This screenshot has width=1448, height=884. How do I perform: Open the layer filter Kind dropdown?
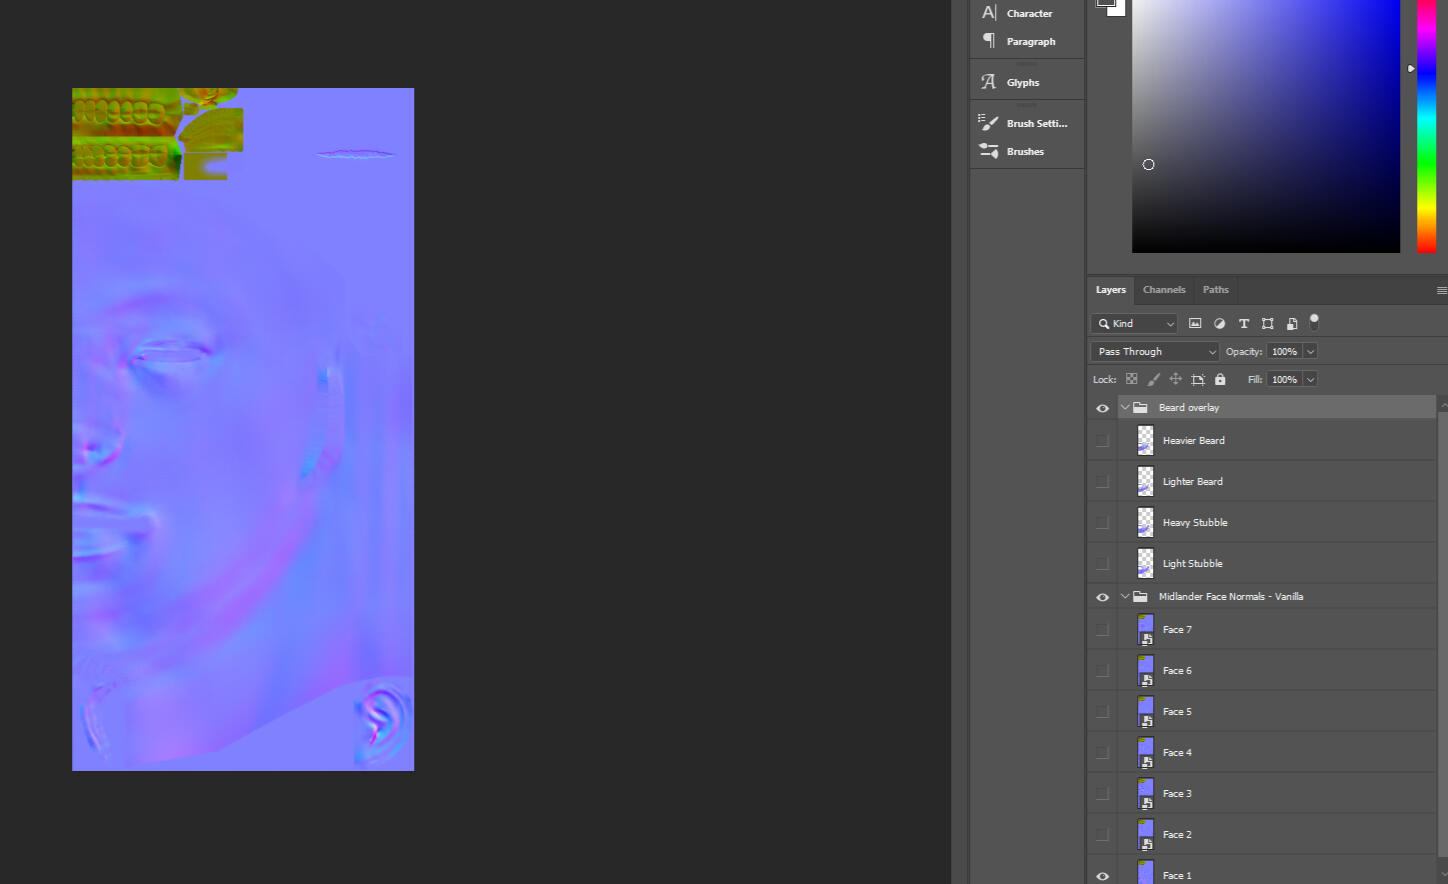coord(1133,323)
